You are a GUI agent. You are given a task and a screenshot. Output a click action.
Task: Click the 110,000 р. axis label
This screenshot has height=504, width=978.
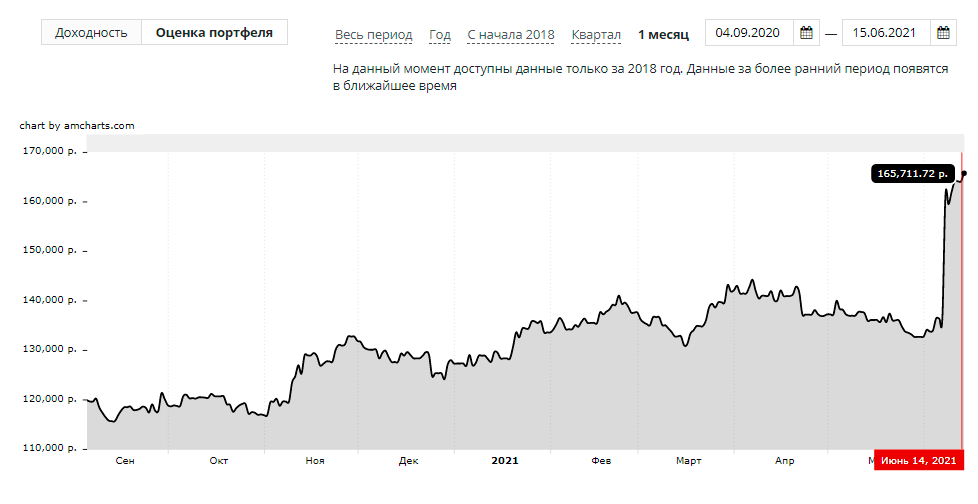pyautogui.click(x=50, y=448)
